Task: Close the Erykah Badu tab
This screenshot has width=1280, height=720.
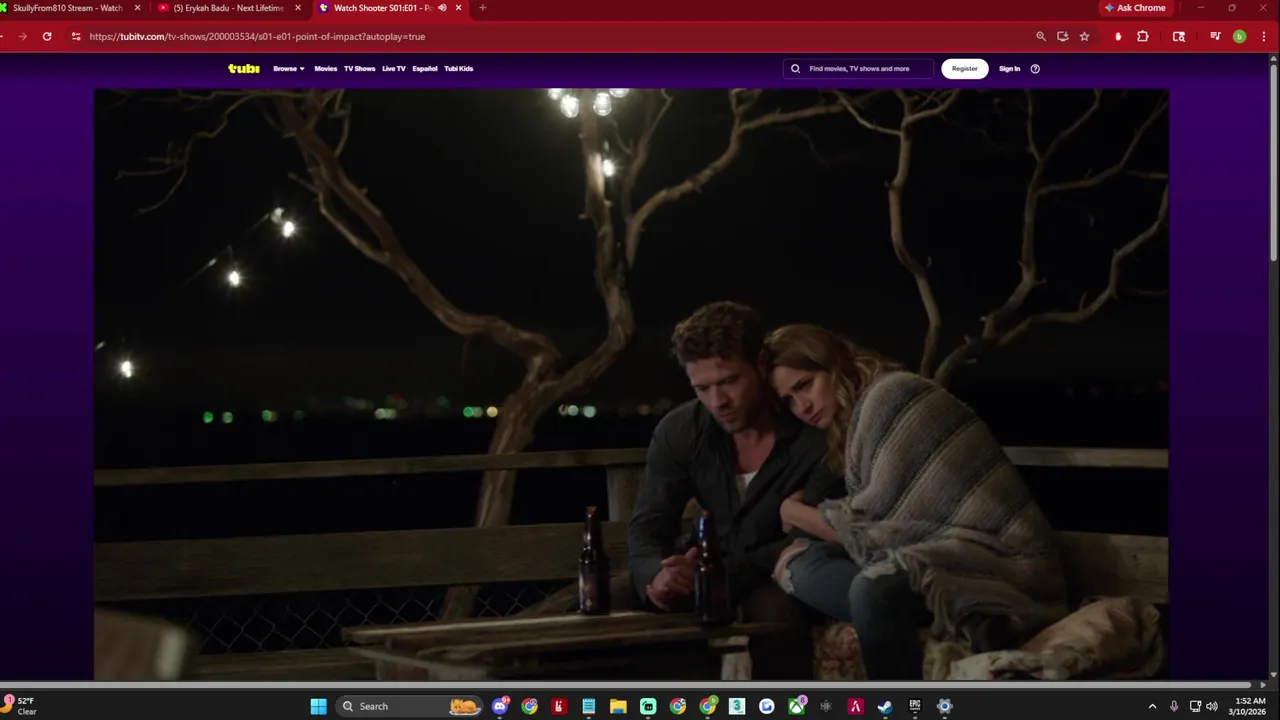Action: click(297, 8)
